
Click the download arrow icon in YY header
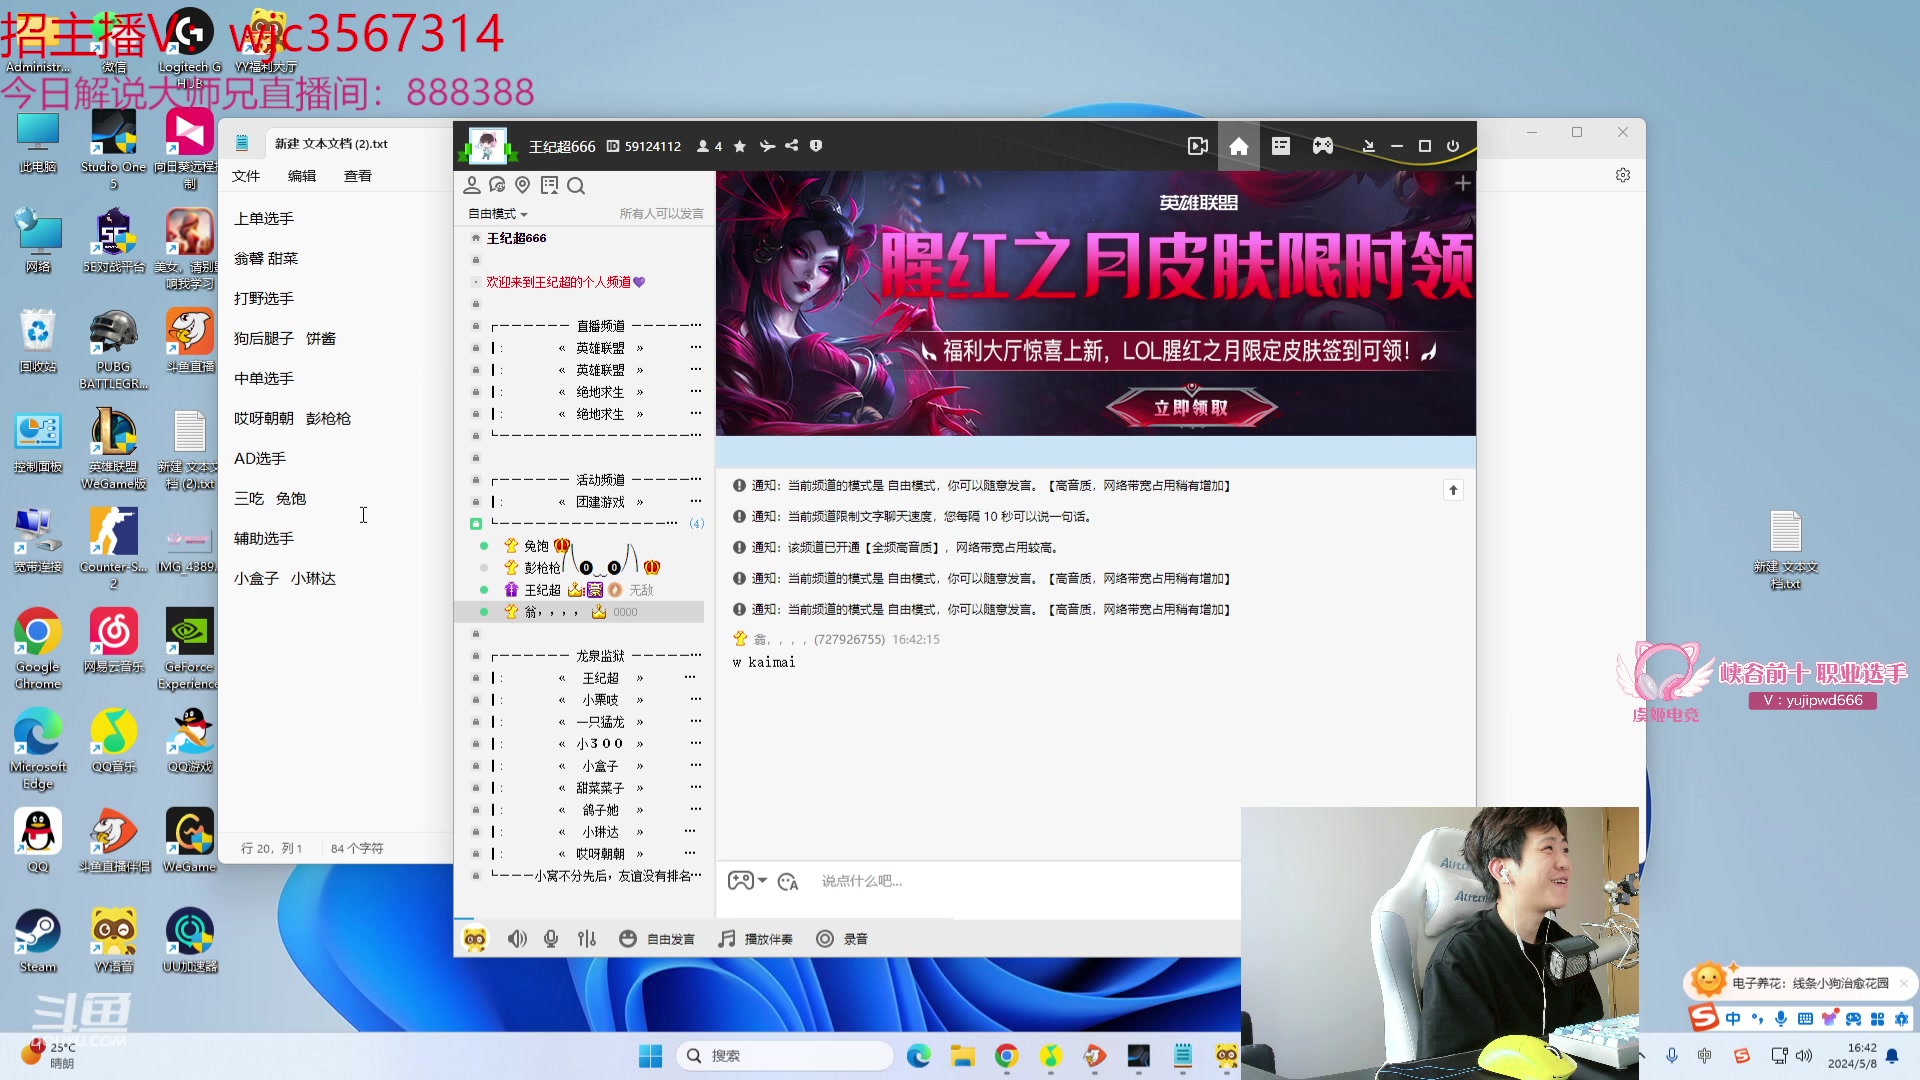1368,146
